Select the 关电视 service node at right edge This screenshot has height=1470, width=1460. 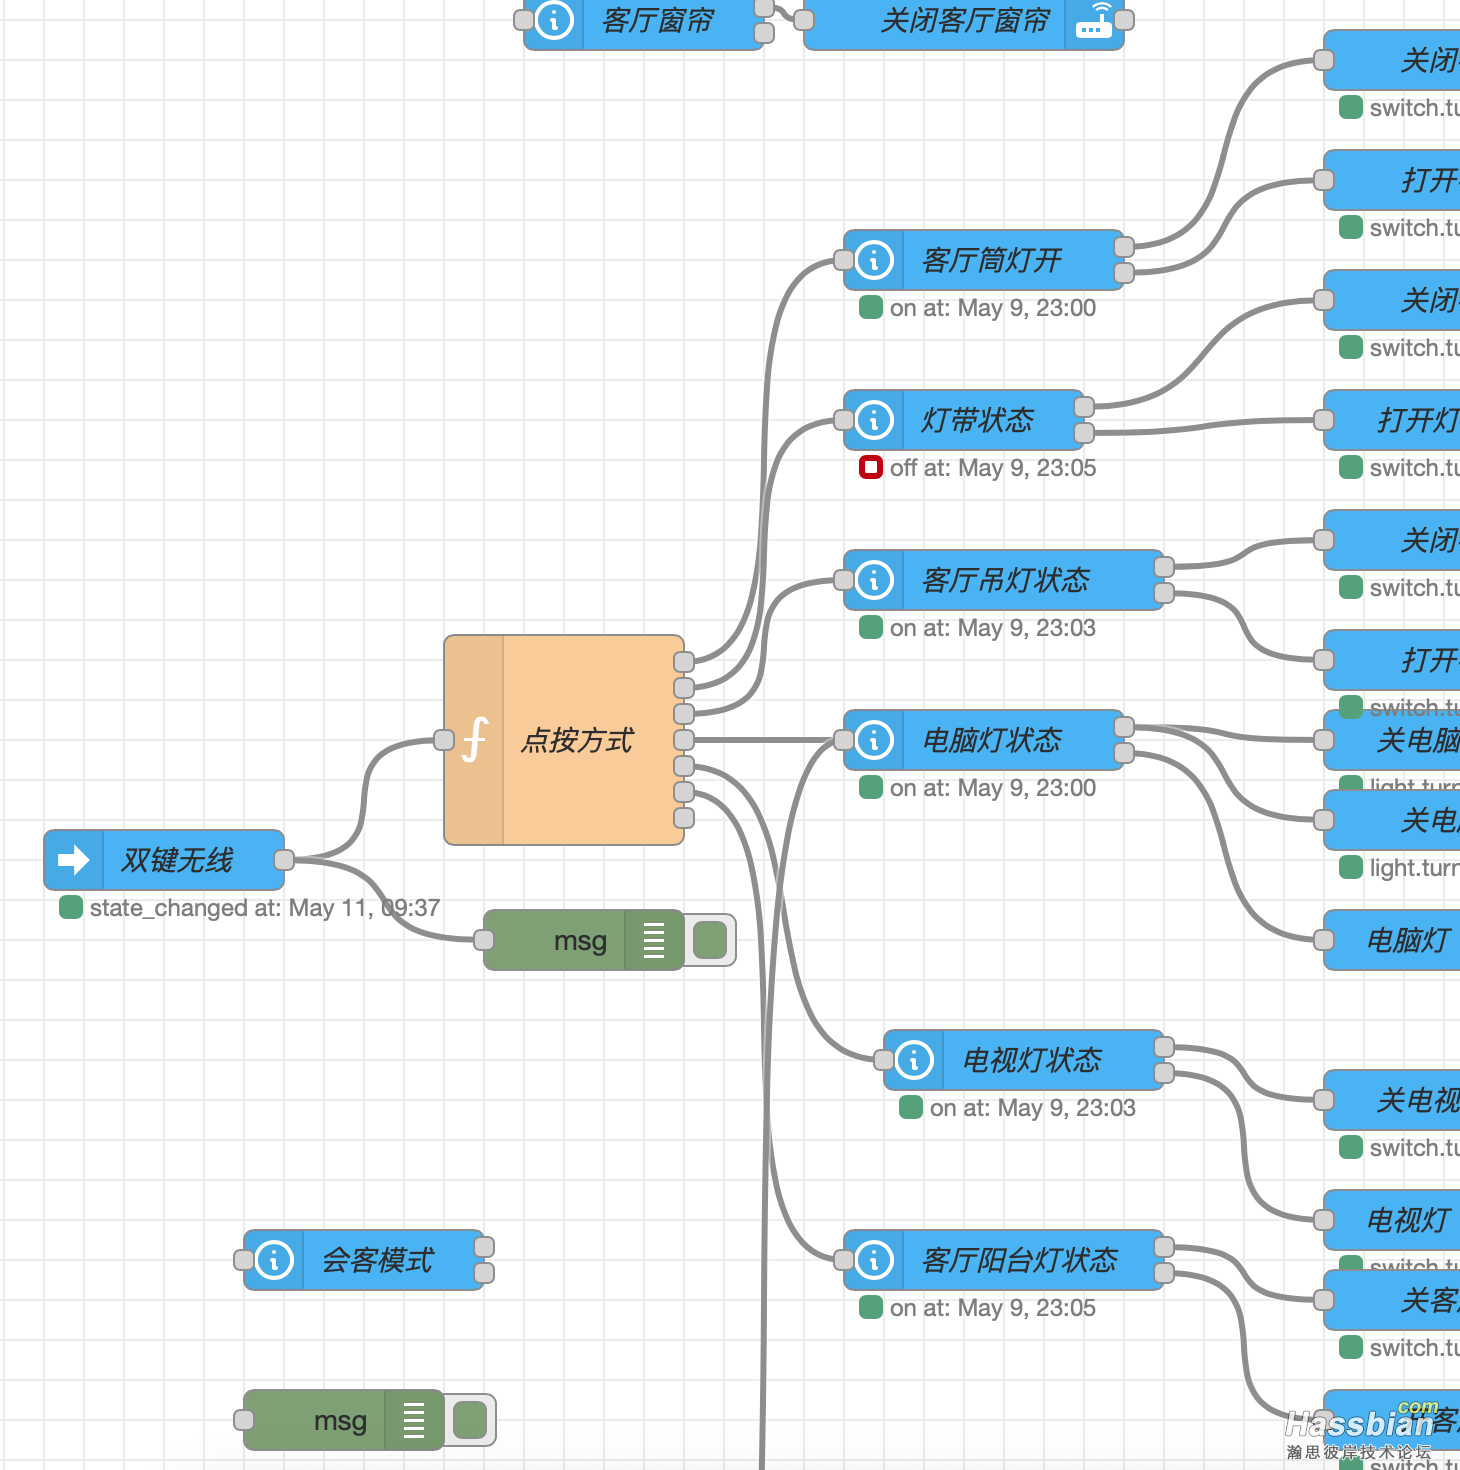1392,1100
